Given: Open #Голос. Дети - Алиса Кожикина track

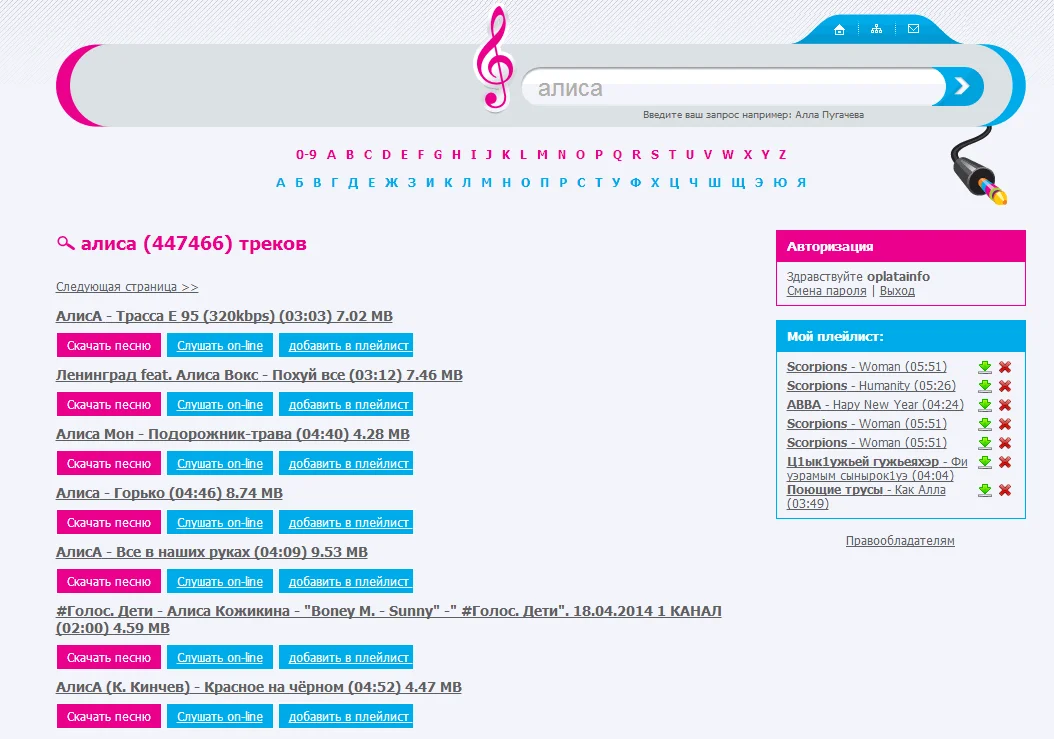Looking at the screenshot, I should click(389, 619).
